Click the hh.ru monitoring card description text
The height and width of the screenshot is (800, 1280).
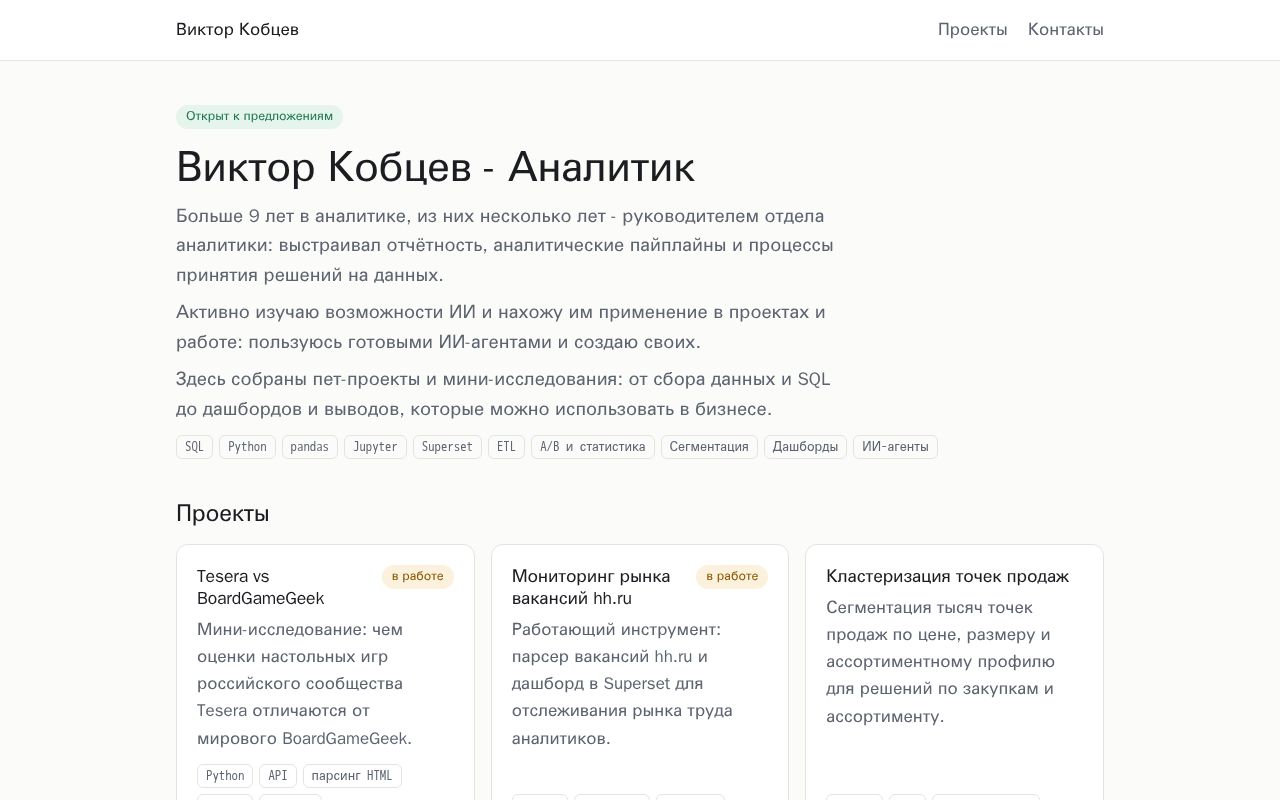622,684
